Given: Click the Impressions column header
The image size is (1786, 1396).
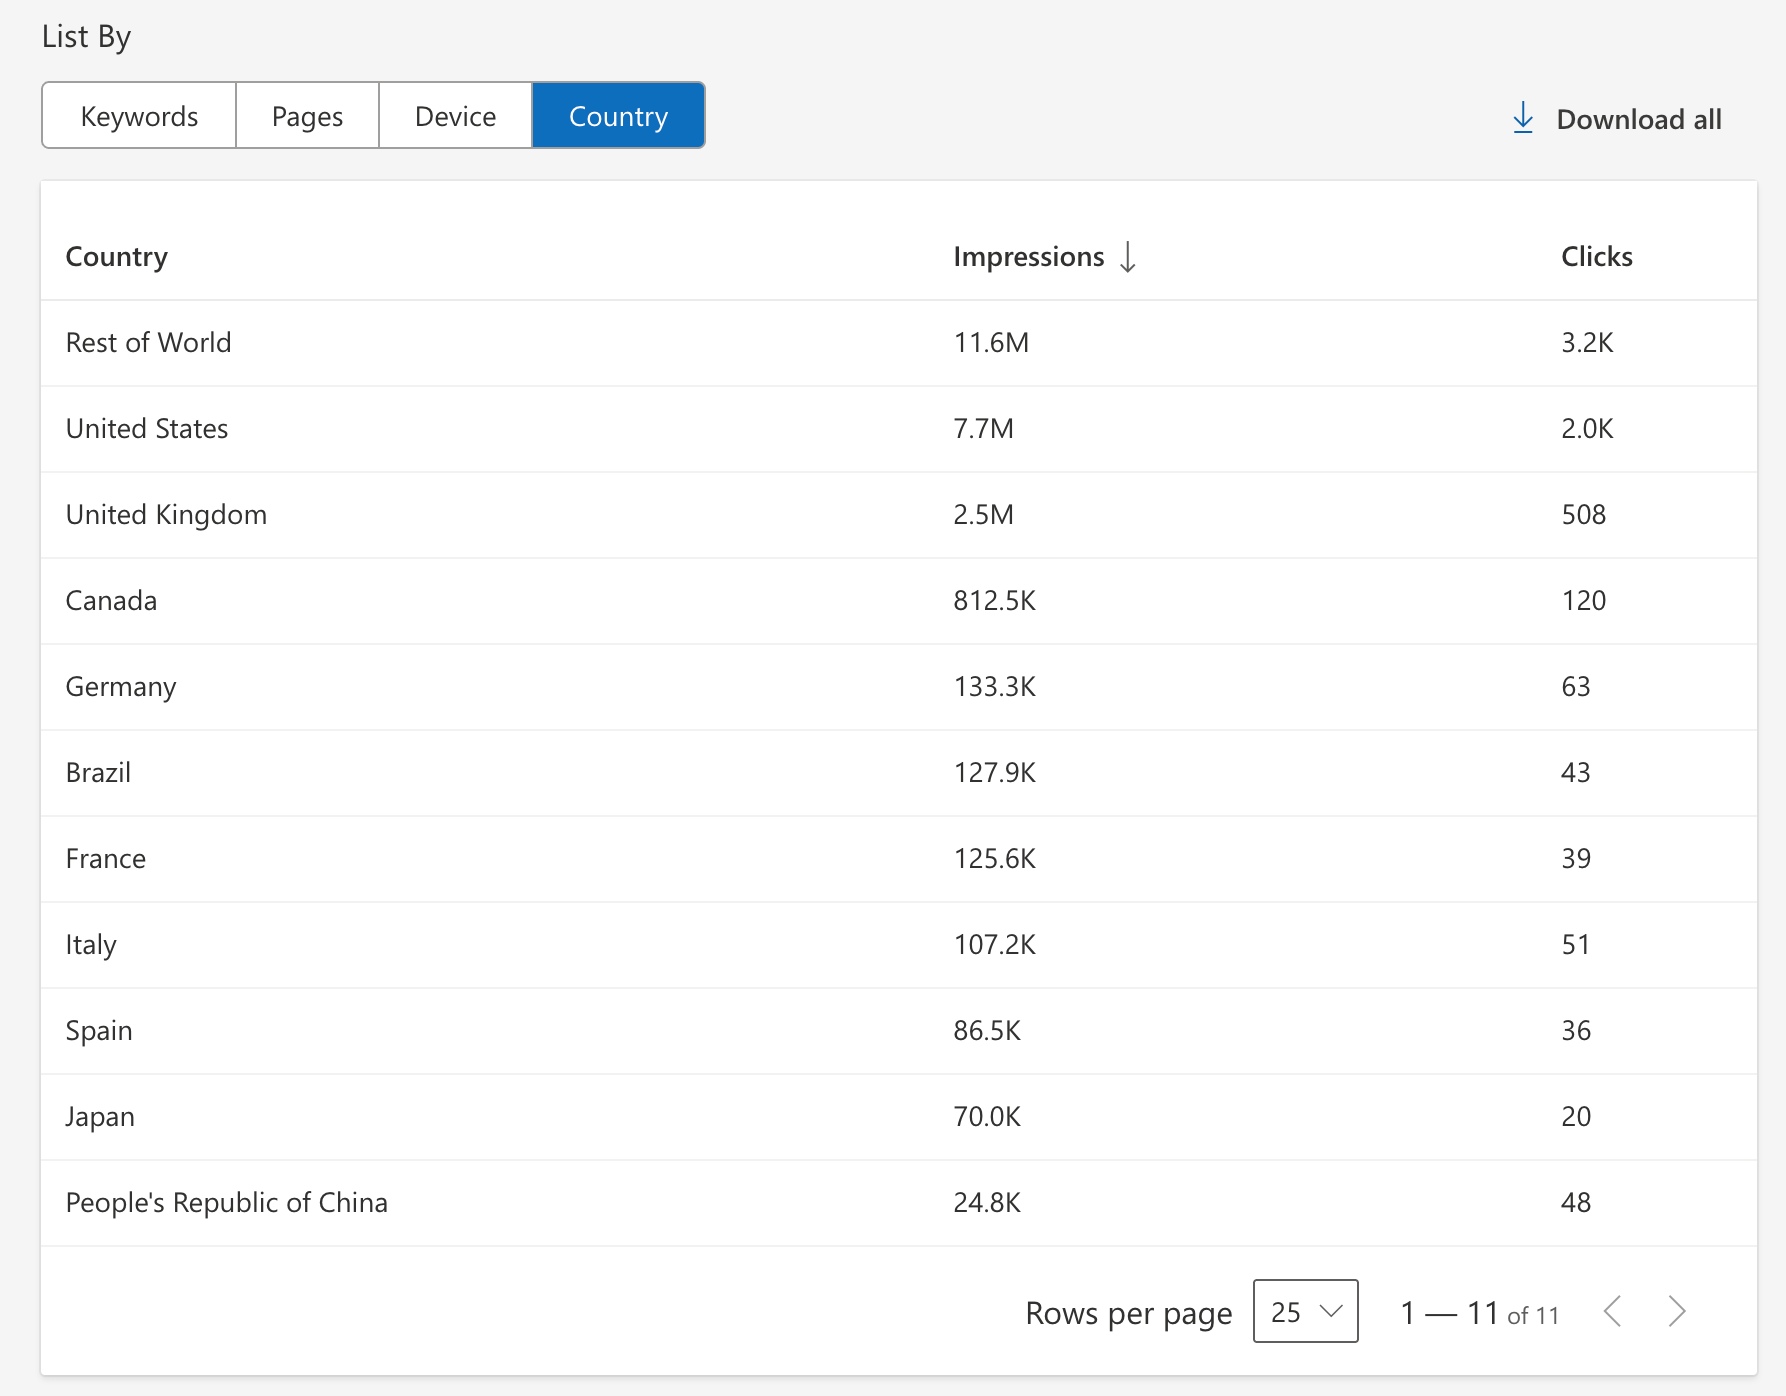Looking at the screenshot, I should (1029, 257).
